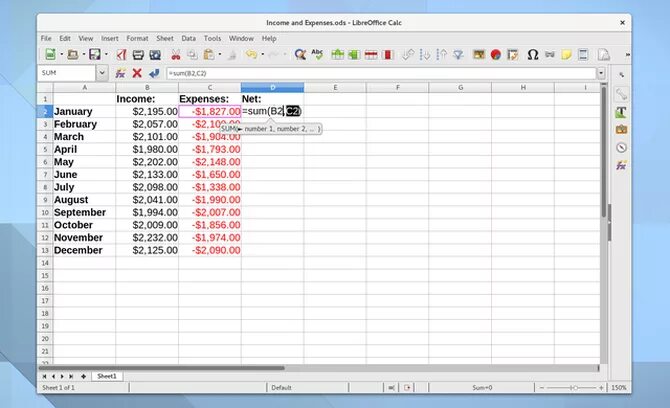670x408 pixels.
Task: Click the Insert Rows icon
Action: click(x=338, y=54)
